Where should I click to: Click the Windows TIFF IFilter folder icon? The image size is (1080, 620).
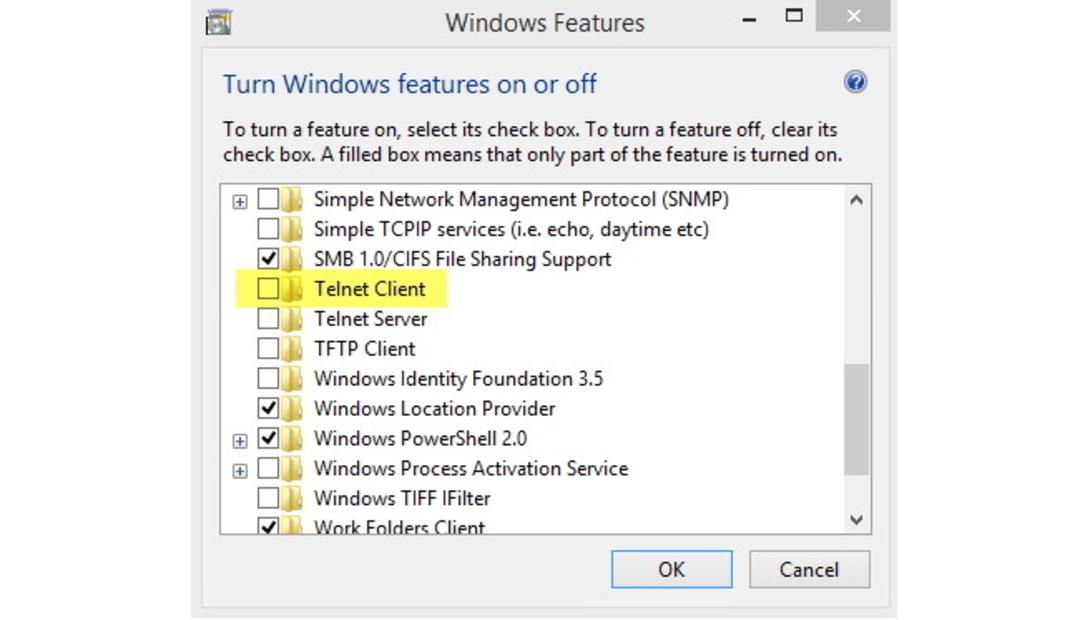(292, 498)
